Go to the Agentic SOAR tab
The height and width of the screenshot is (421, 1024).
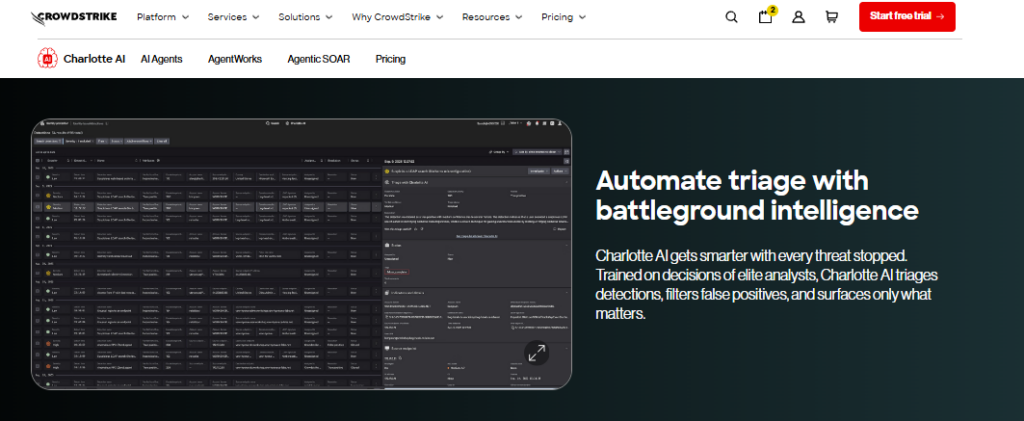tap(319, 59)
